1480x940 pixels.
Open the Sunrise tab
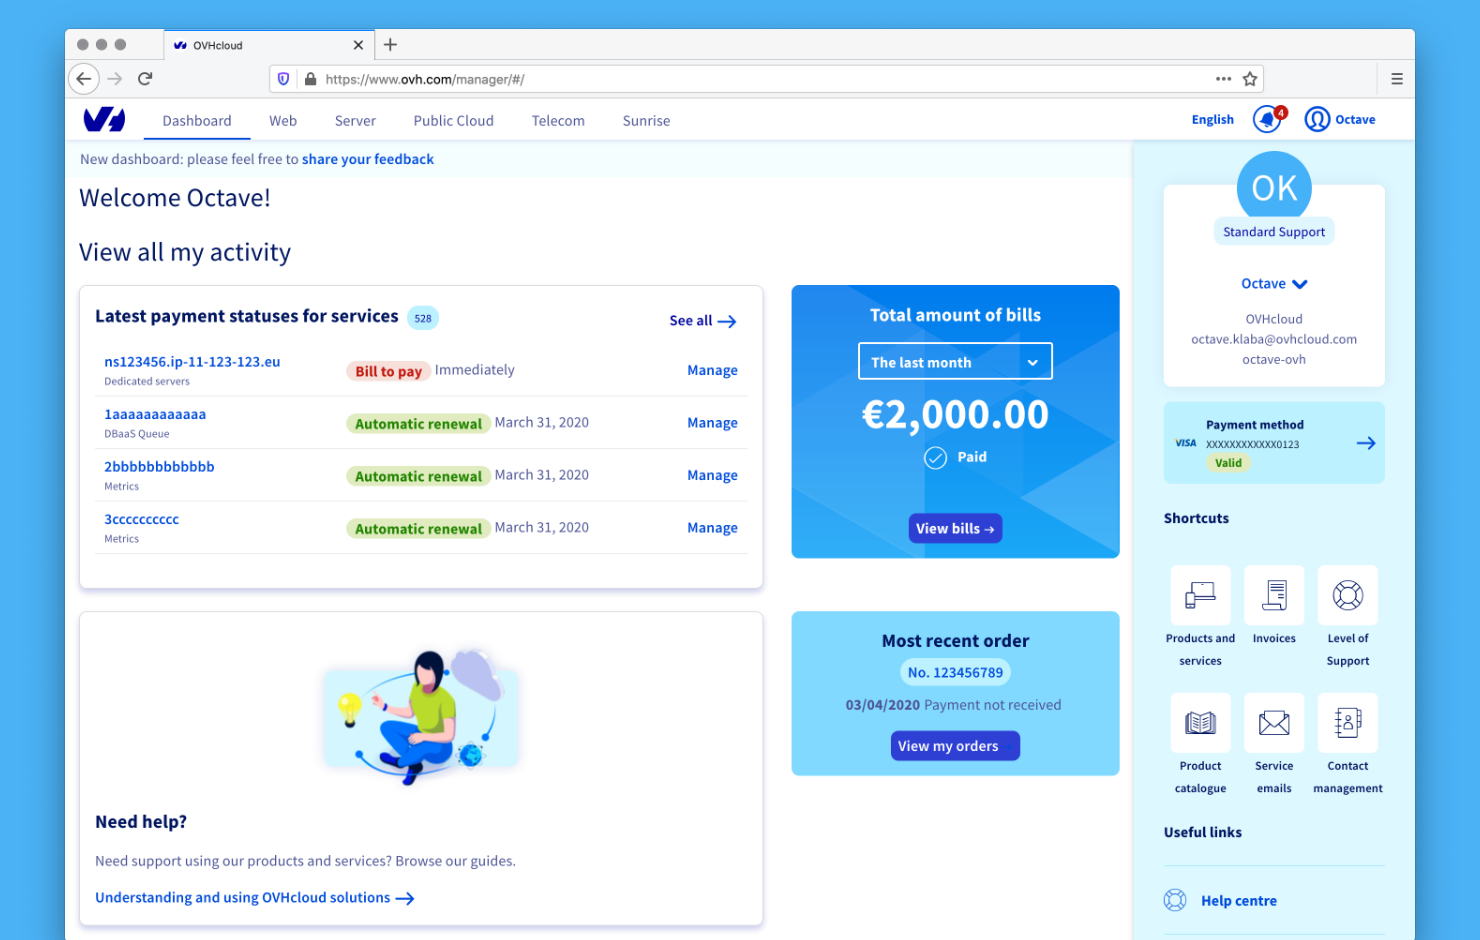(x=647, y=120)
